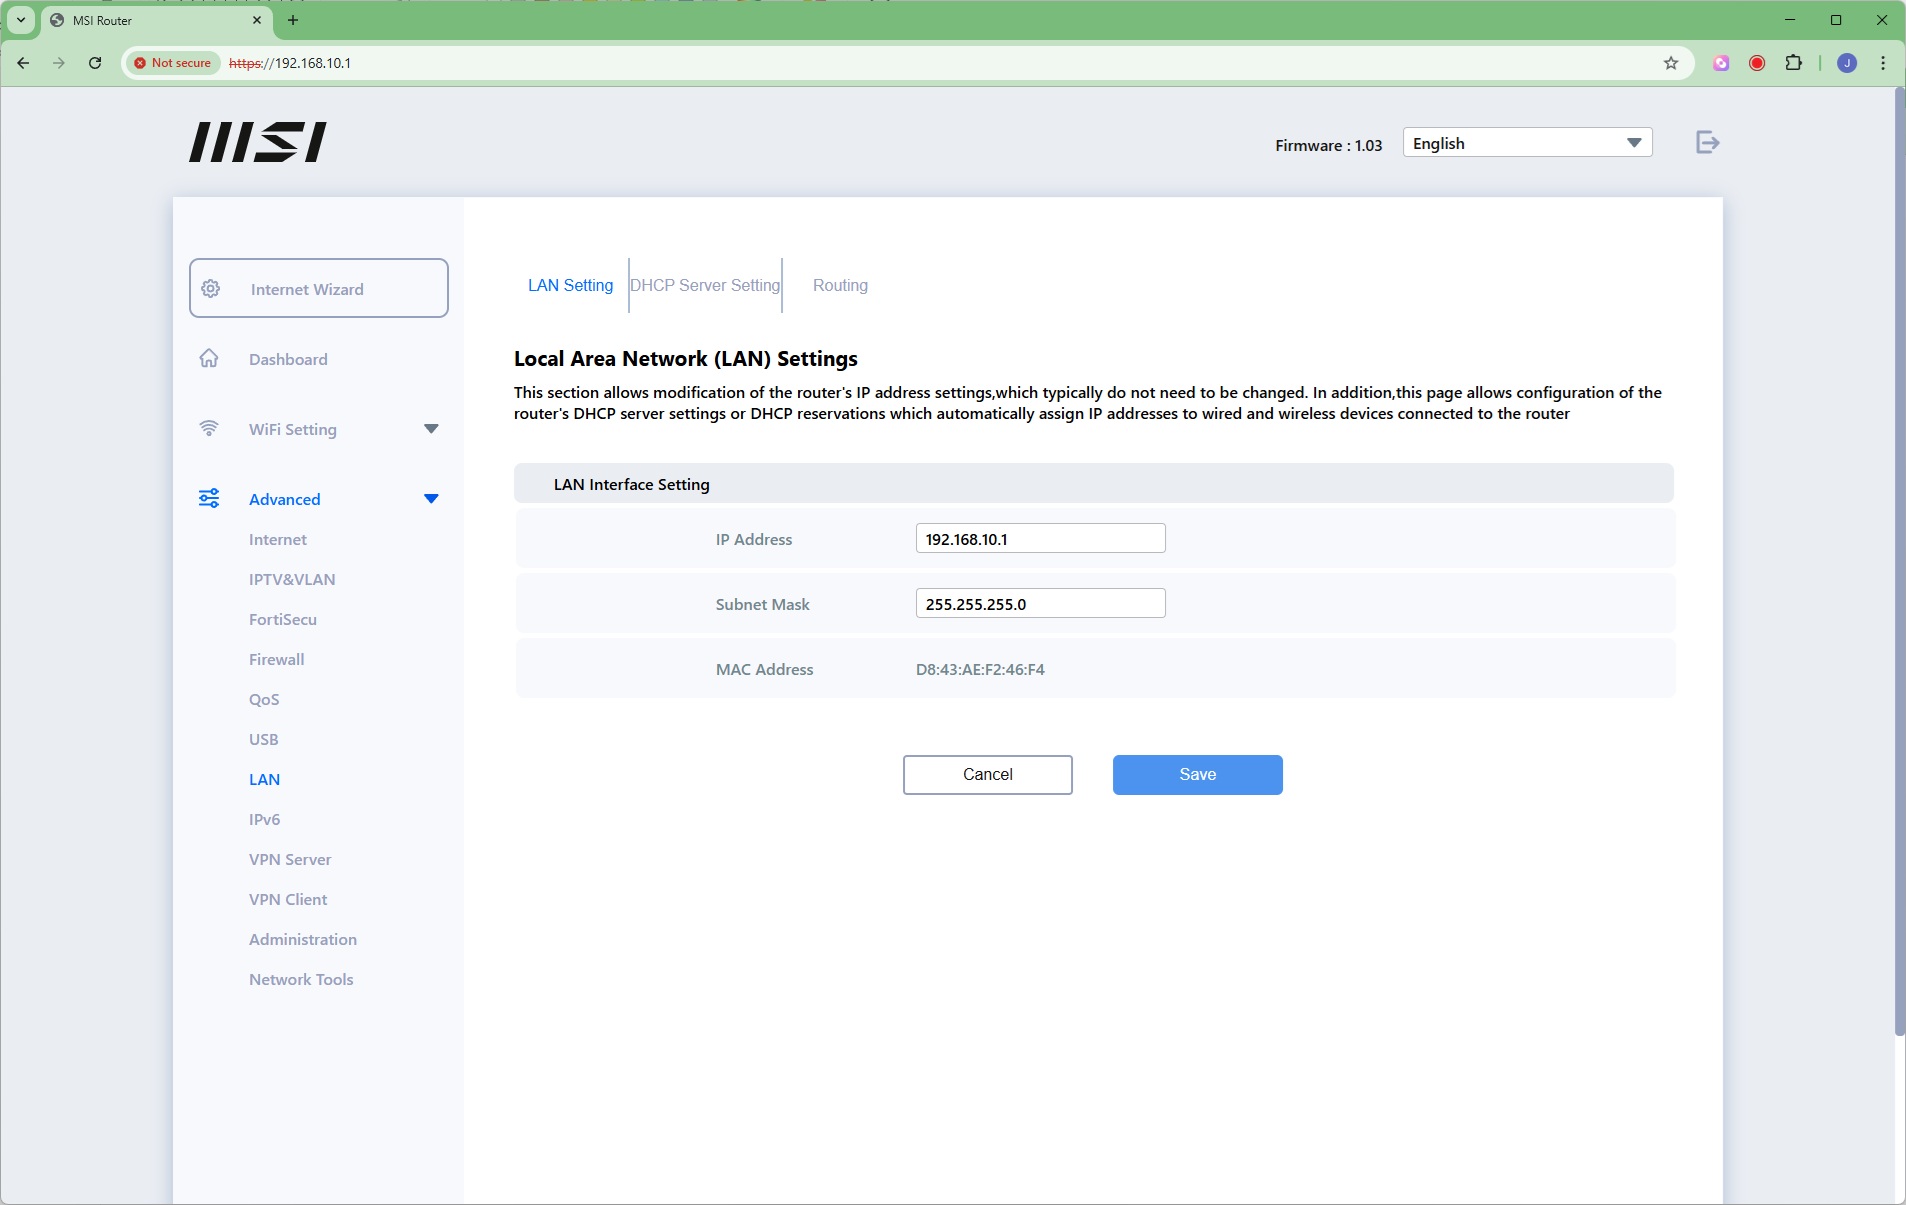
Task: Open the tab search dropdown arrow
Action: [x=21, y=20]
